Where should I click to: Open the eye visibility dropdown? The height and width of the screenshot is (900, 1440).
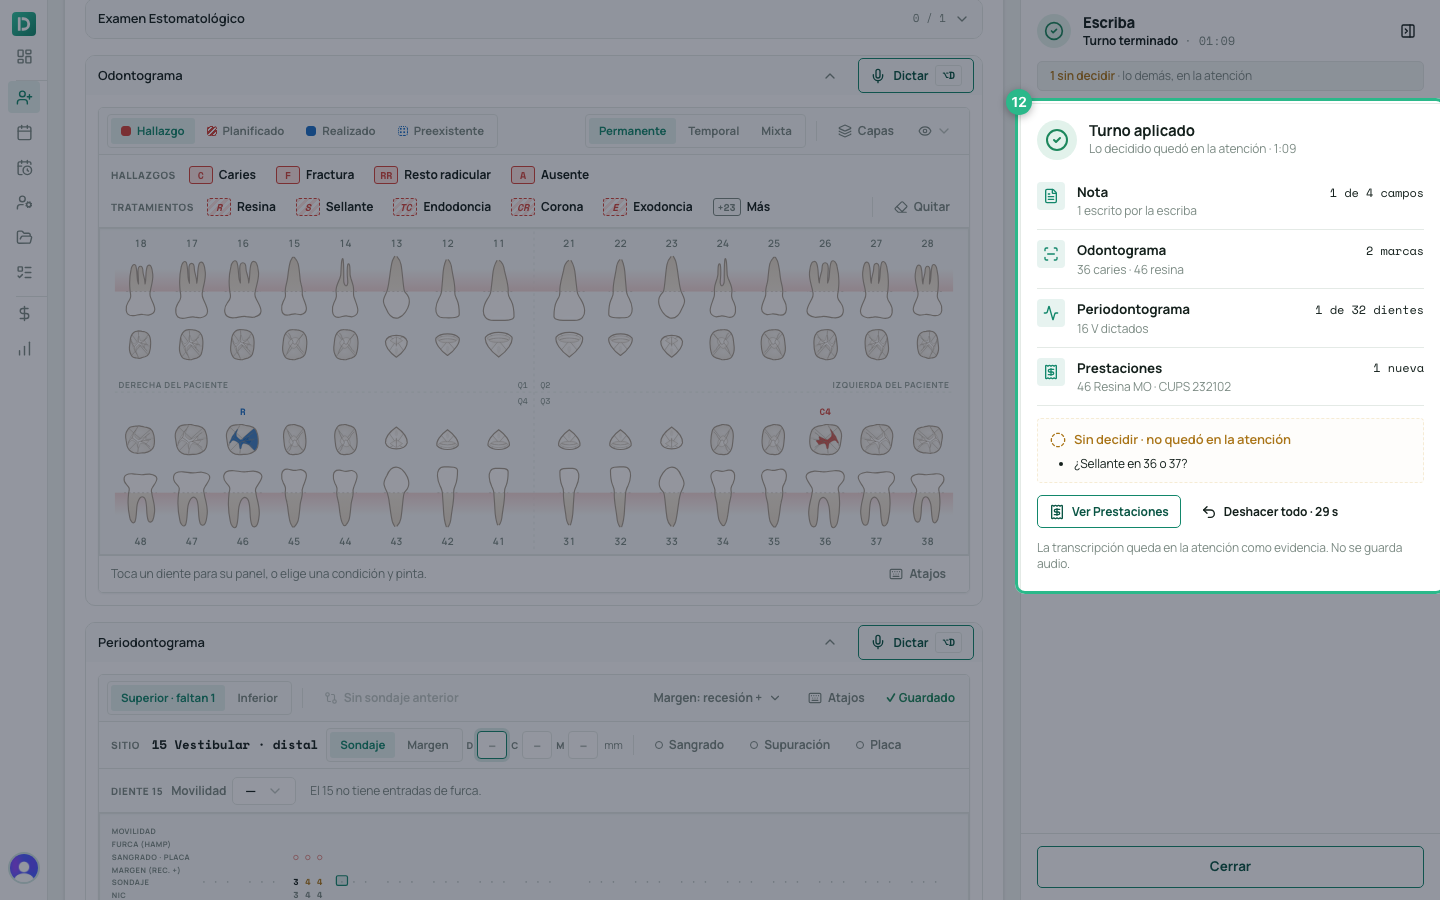point(933,131)
